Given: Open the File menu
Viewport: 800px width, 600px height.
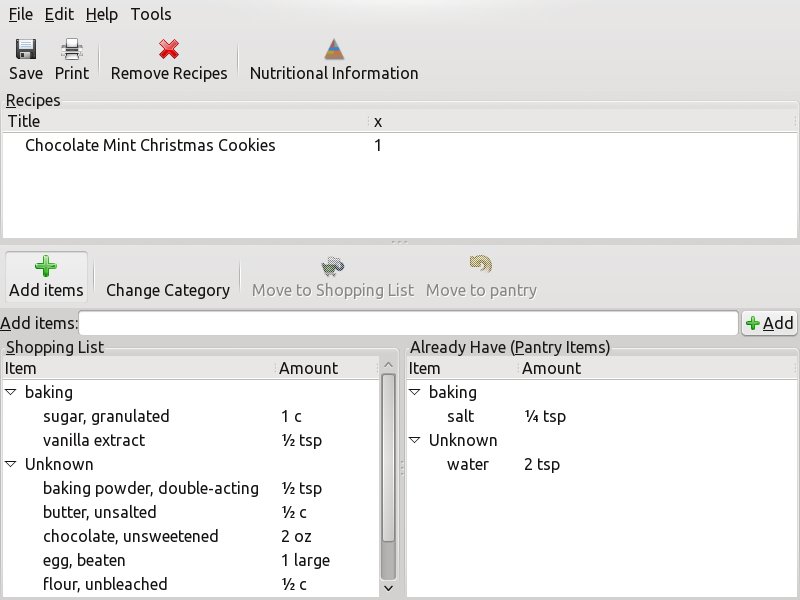Looking at the screenshot, I should click(21, 14).
